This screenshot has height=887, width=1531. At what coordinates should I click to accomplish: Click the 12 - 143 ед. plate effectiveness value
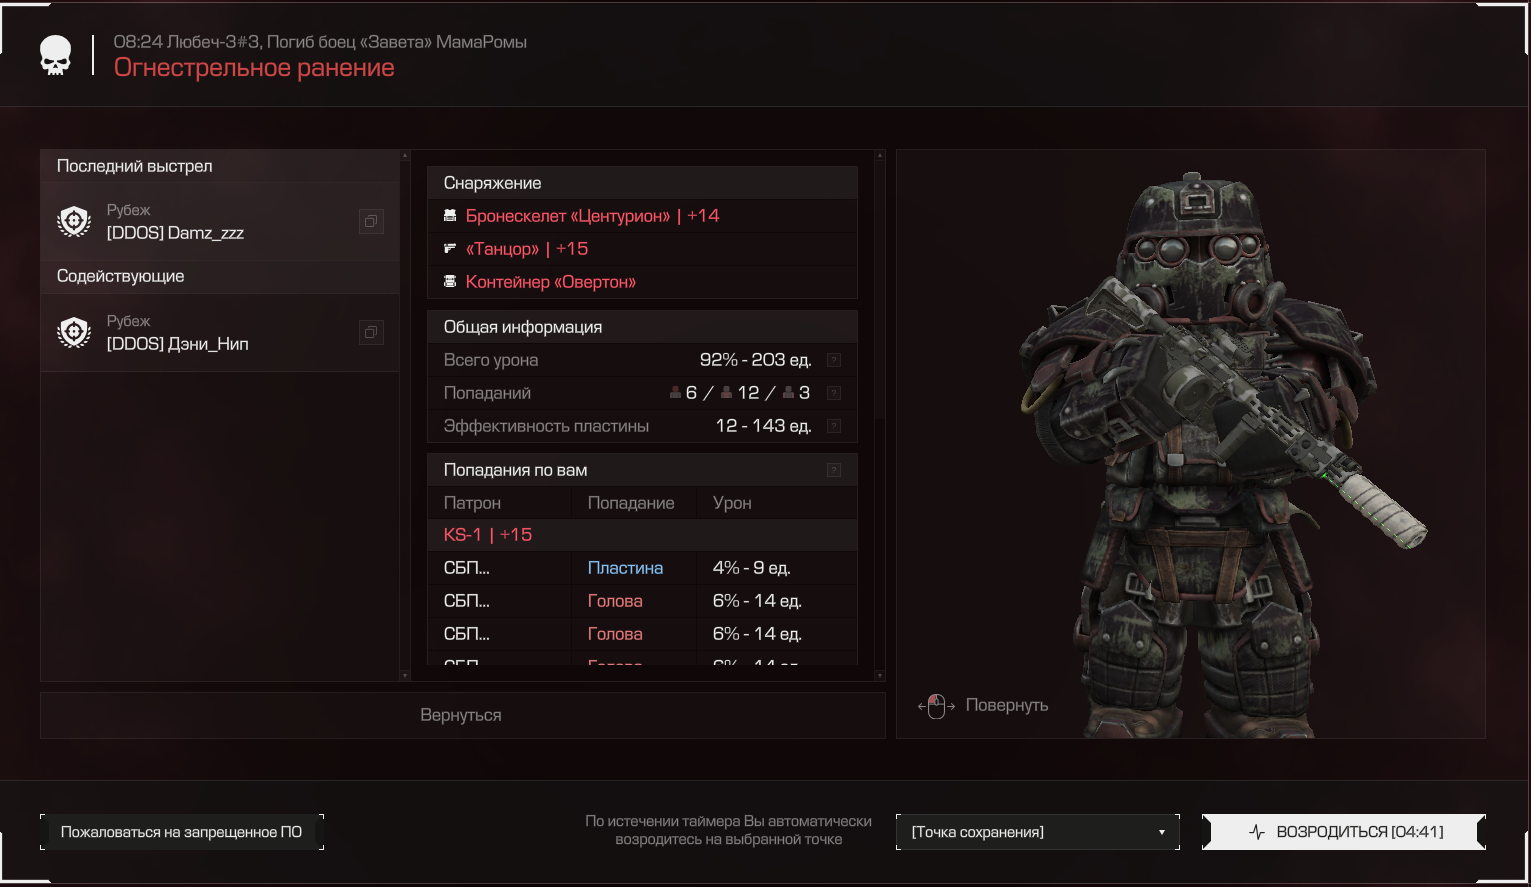pyautogui.click(x=764, y=426)
